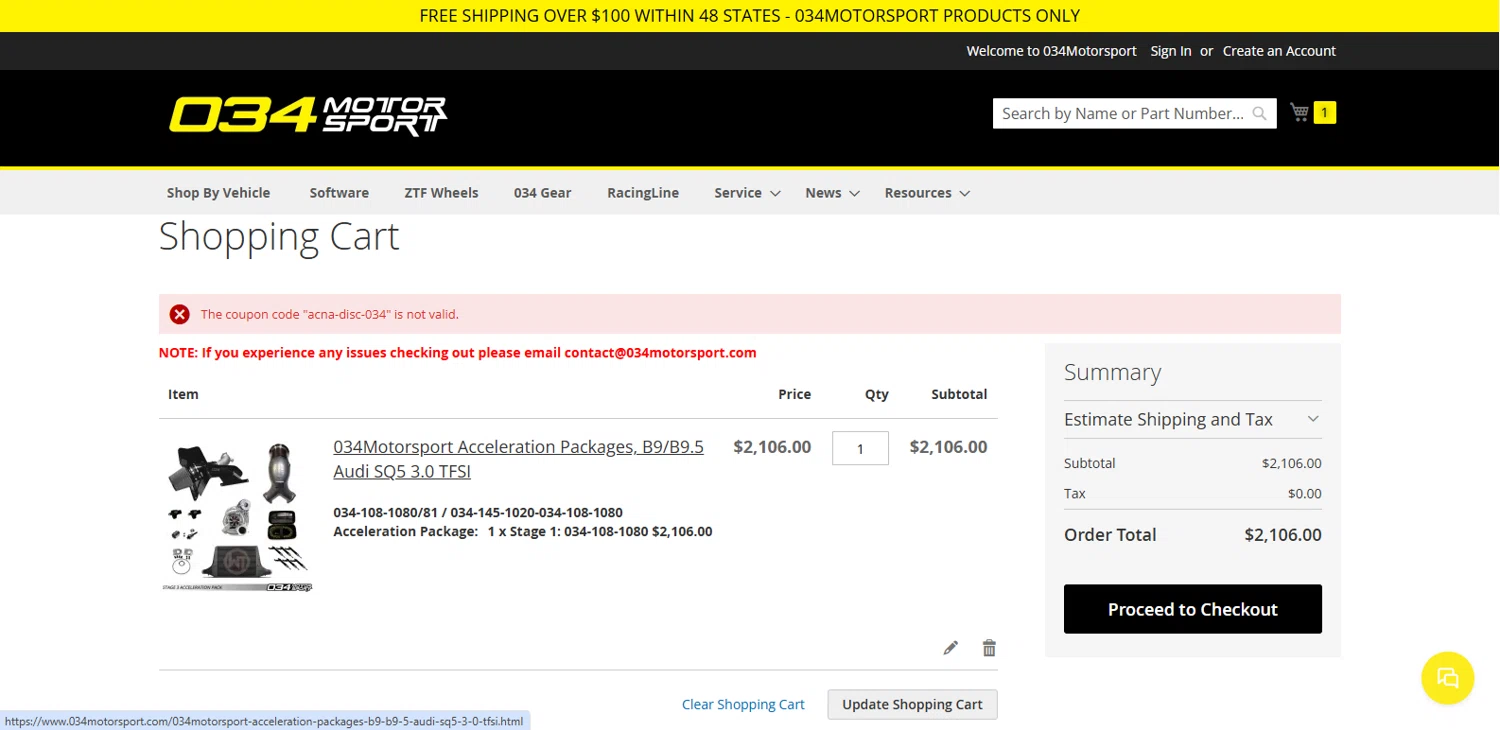Viewport: 1500px width, 730px height.
Task: Open the Acceleration Packages product title link
Action: pos(518,459)
